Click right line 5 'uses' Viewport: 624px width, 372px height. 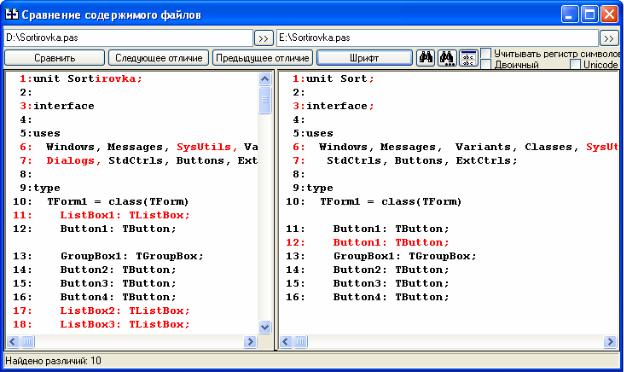(320, 133)
